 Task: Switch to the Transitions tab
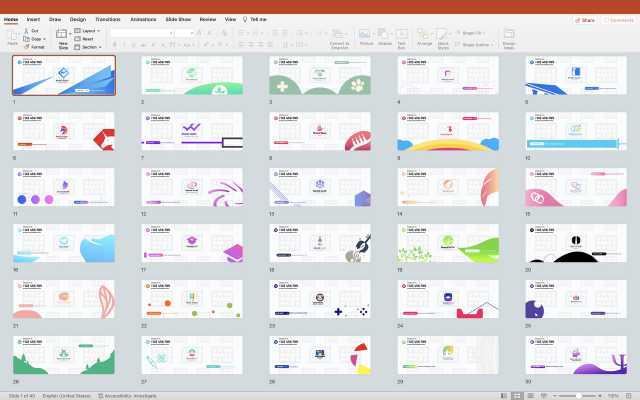coord(107,19)
